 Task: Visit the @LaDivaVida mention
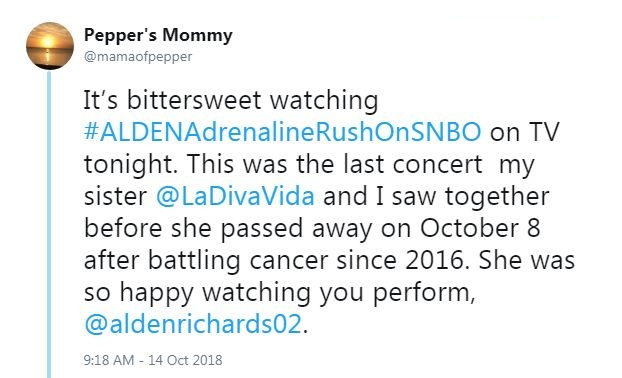click(x=235, y=196)
